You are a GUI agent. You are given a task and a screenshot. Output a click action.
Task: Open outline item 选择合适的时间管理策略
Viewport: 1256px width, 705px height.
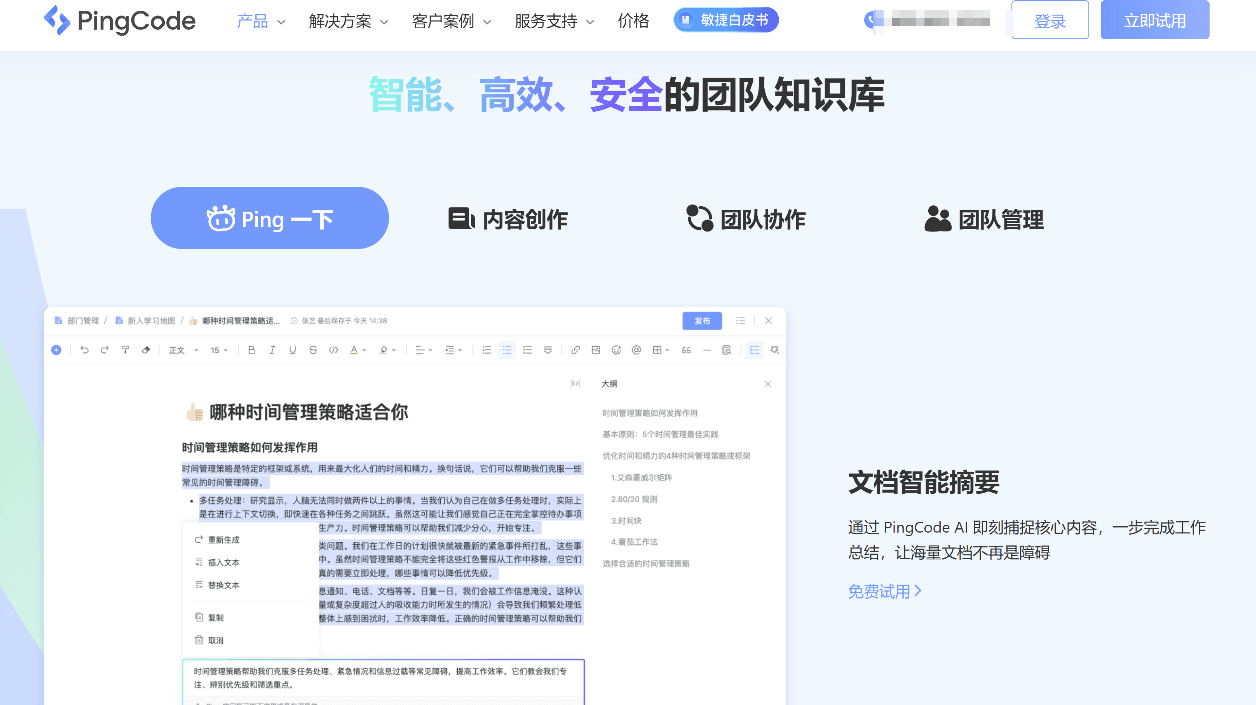pyautogui.click(x=646, y=563)
